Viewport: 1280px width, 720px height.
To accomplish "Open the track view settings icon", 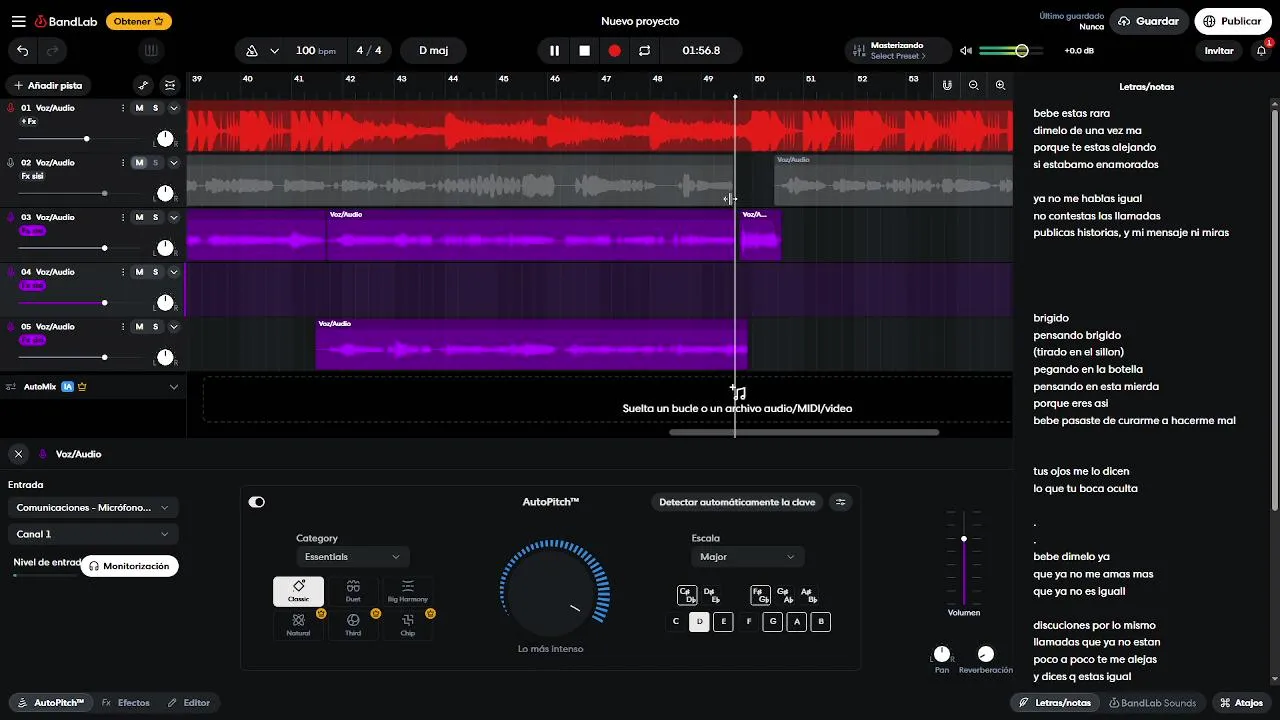I will coord(170,86).
